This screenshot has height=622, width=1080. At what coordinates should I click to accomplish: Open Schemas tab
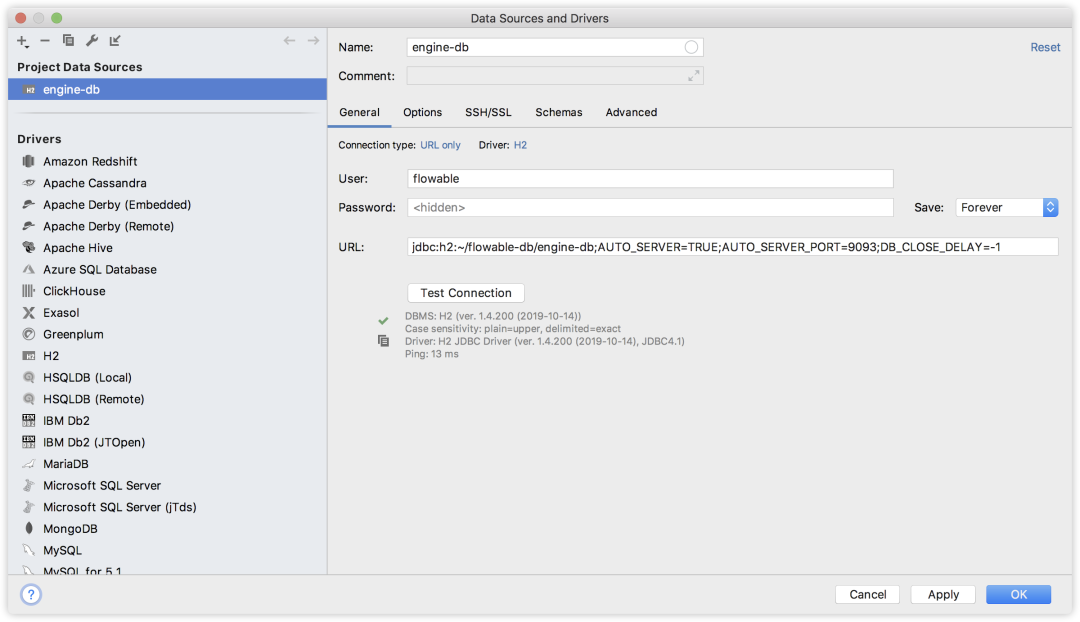[x=559, y=112]
